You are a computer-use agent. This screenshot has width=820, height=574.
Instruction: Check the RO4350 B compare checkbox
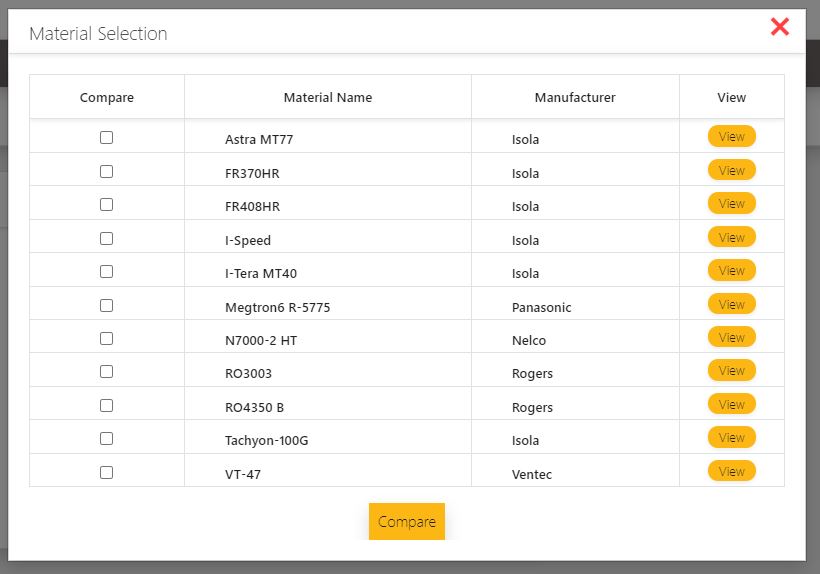pos(106,405)
